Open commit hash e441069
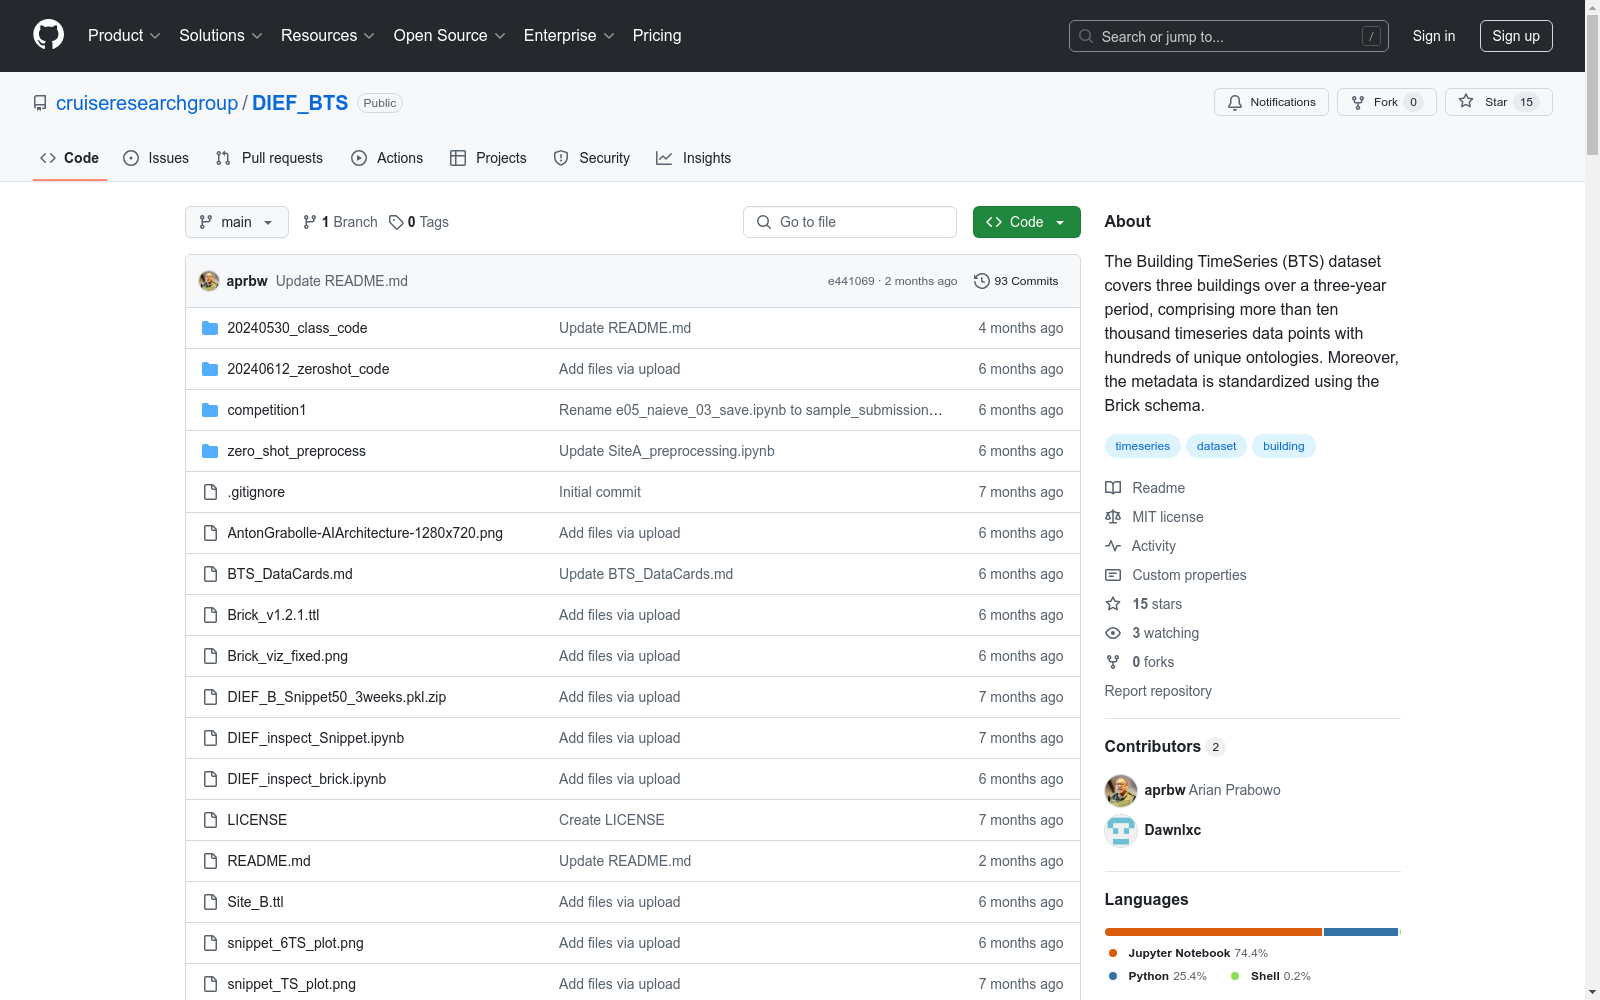The width and height of the screenshot is (1600, 1000). pos(851,281)
